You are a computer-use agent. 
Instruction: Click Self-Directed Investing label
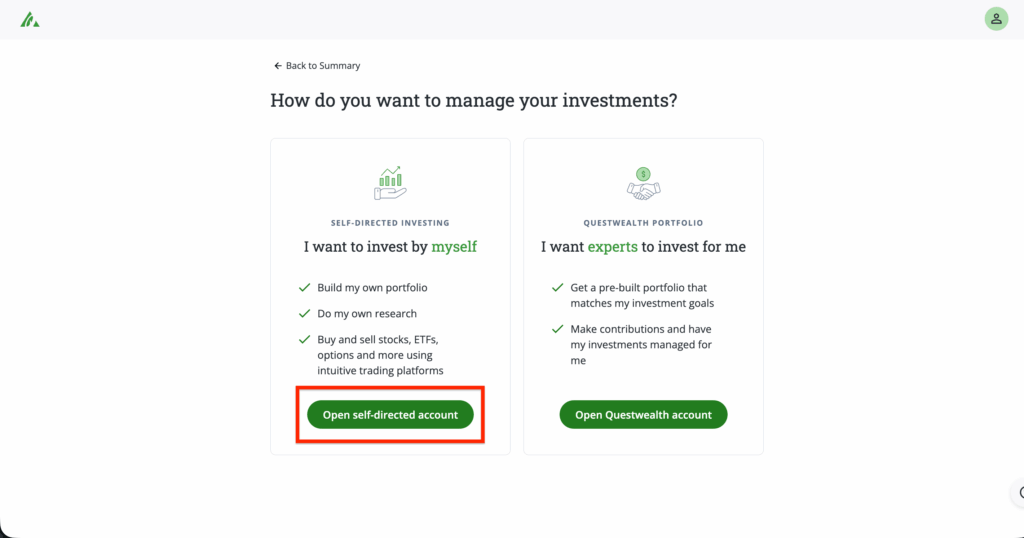(390, 223)
